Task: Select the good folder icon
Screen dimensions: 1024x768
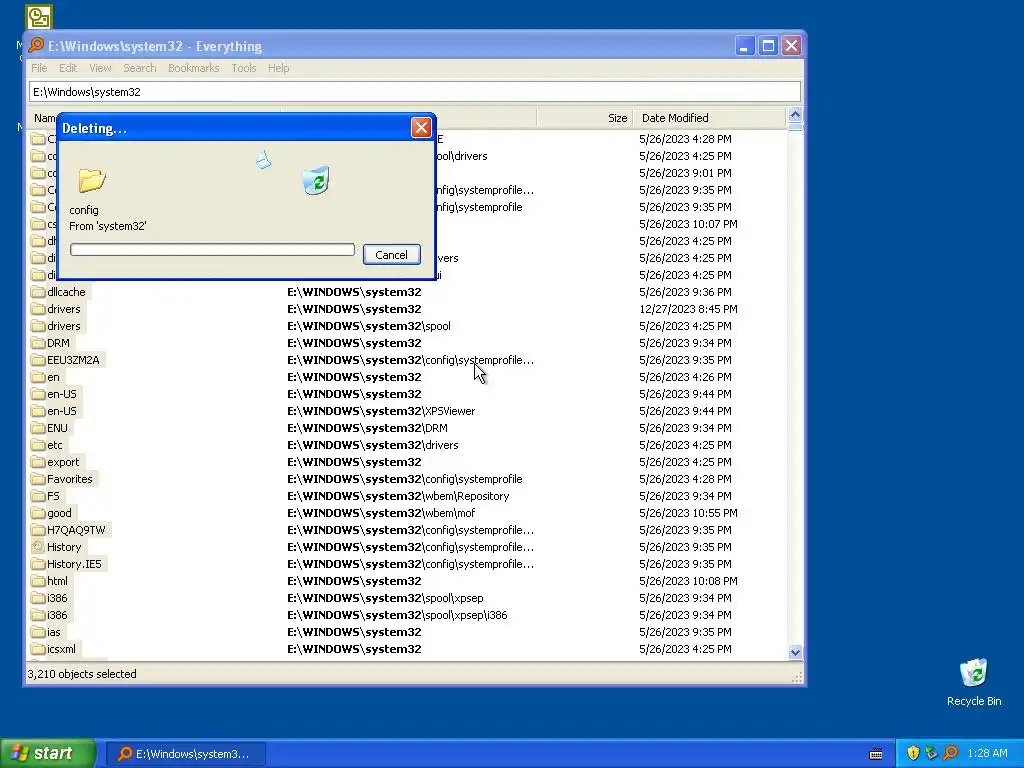Action: point(38,513)
